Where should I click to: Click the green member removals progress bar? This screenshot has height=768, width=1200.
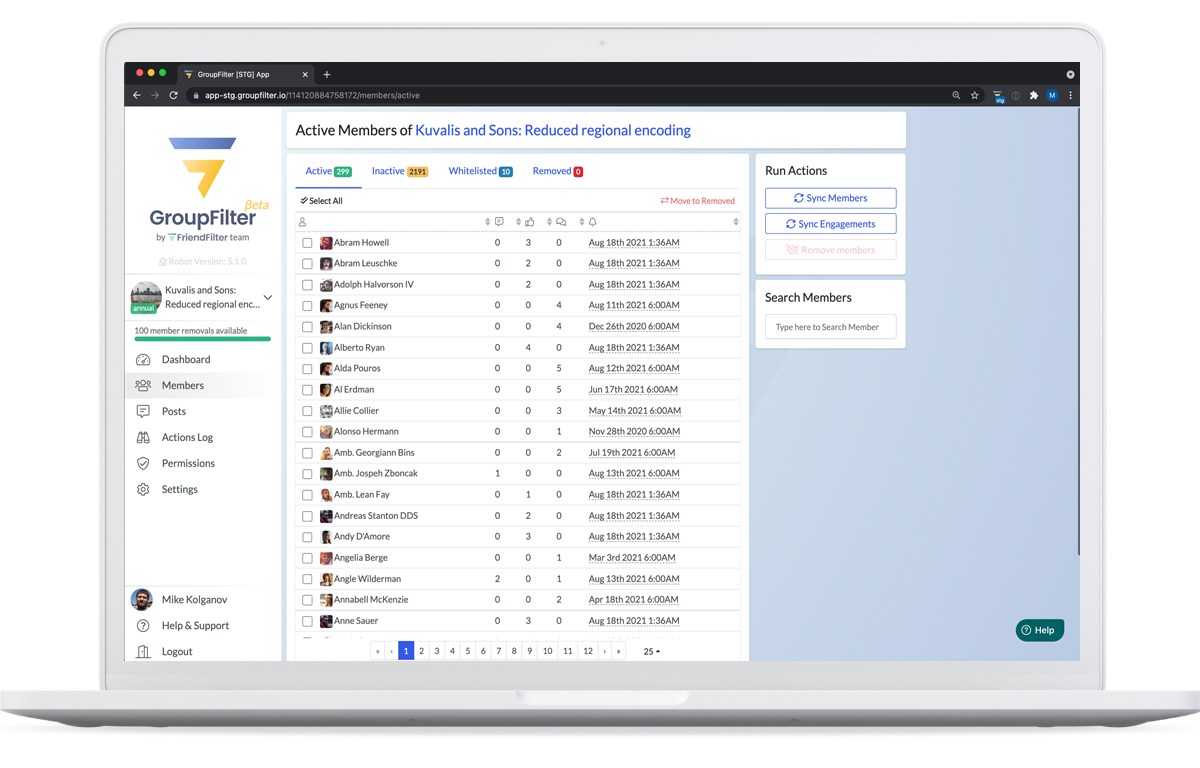click(x=201, y=338)
